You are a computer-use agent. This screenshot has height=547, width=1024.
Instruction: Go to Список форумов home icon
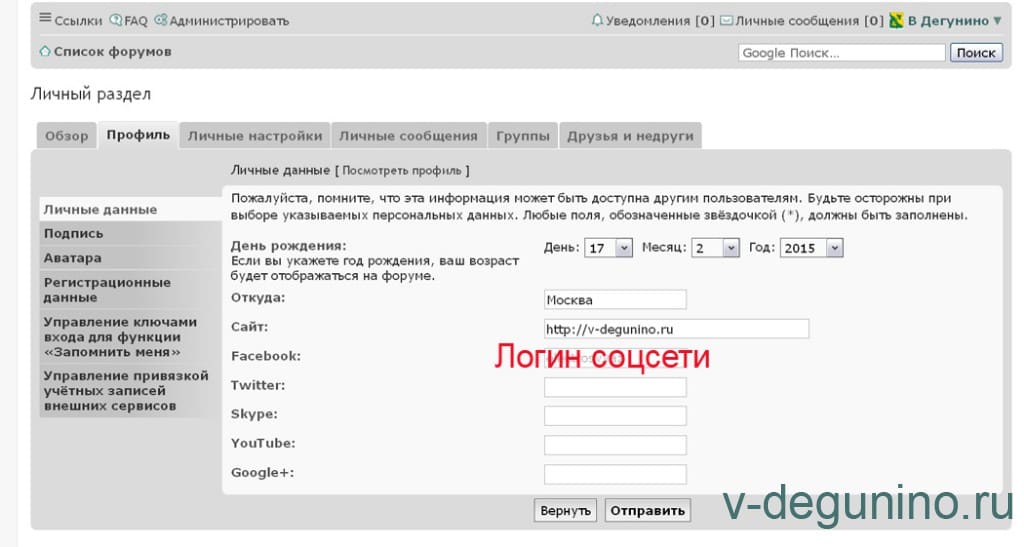click(45, 51)
